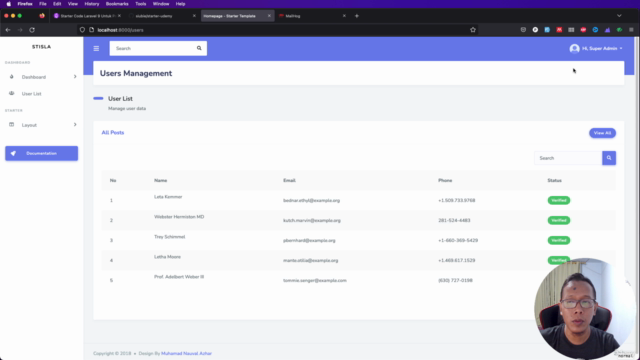Open the Firefox application menu icon

click(x=631, y=30)
